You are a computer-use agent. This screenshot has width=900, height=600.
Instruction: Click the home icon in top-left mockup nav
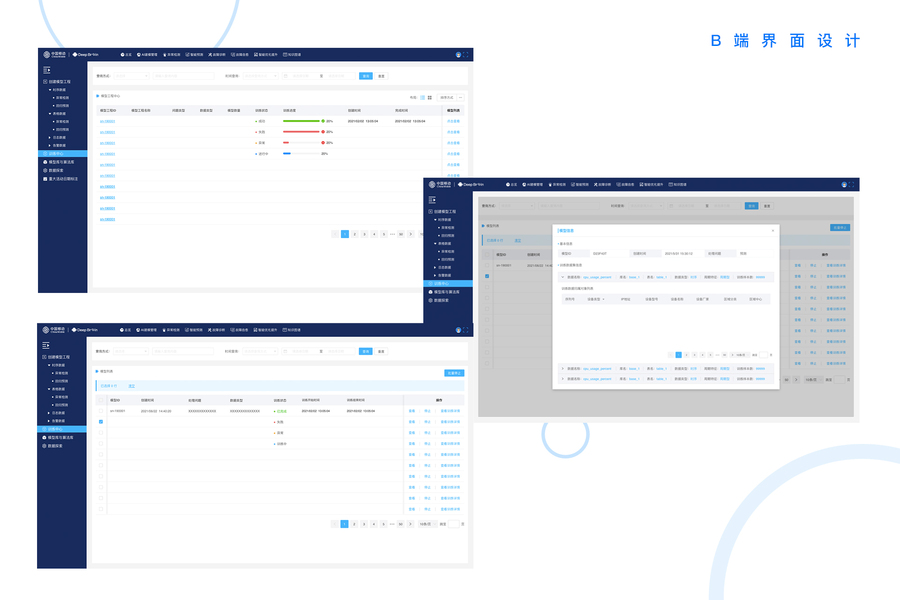pyautogui.click(x=122, y=55)
